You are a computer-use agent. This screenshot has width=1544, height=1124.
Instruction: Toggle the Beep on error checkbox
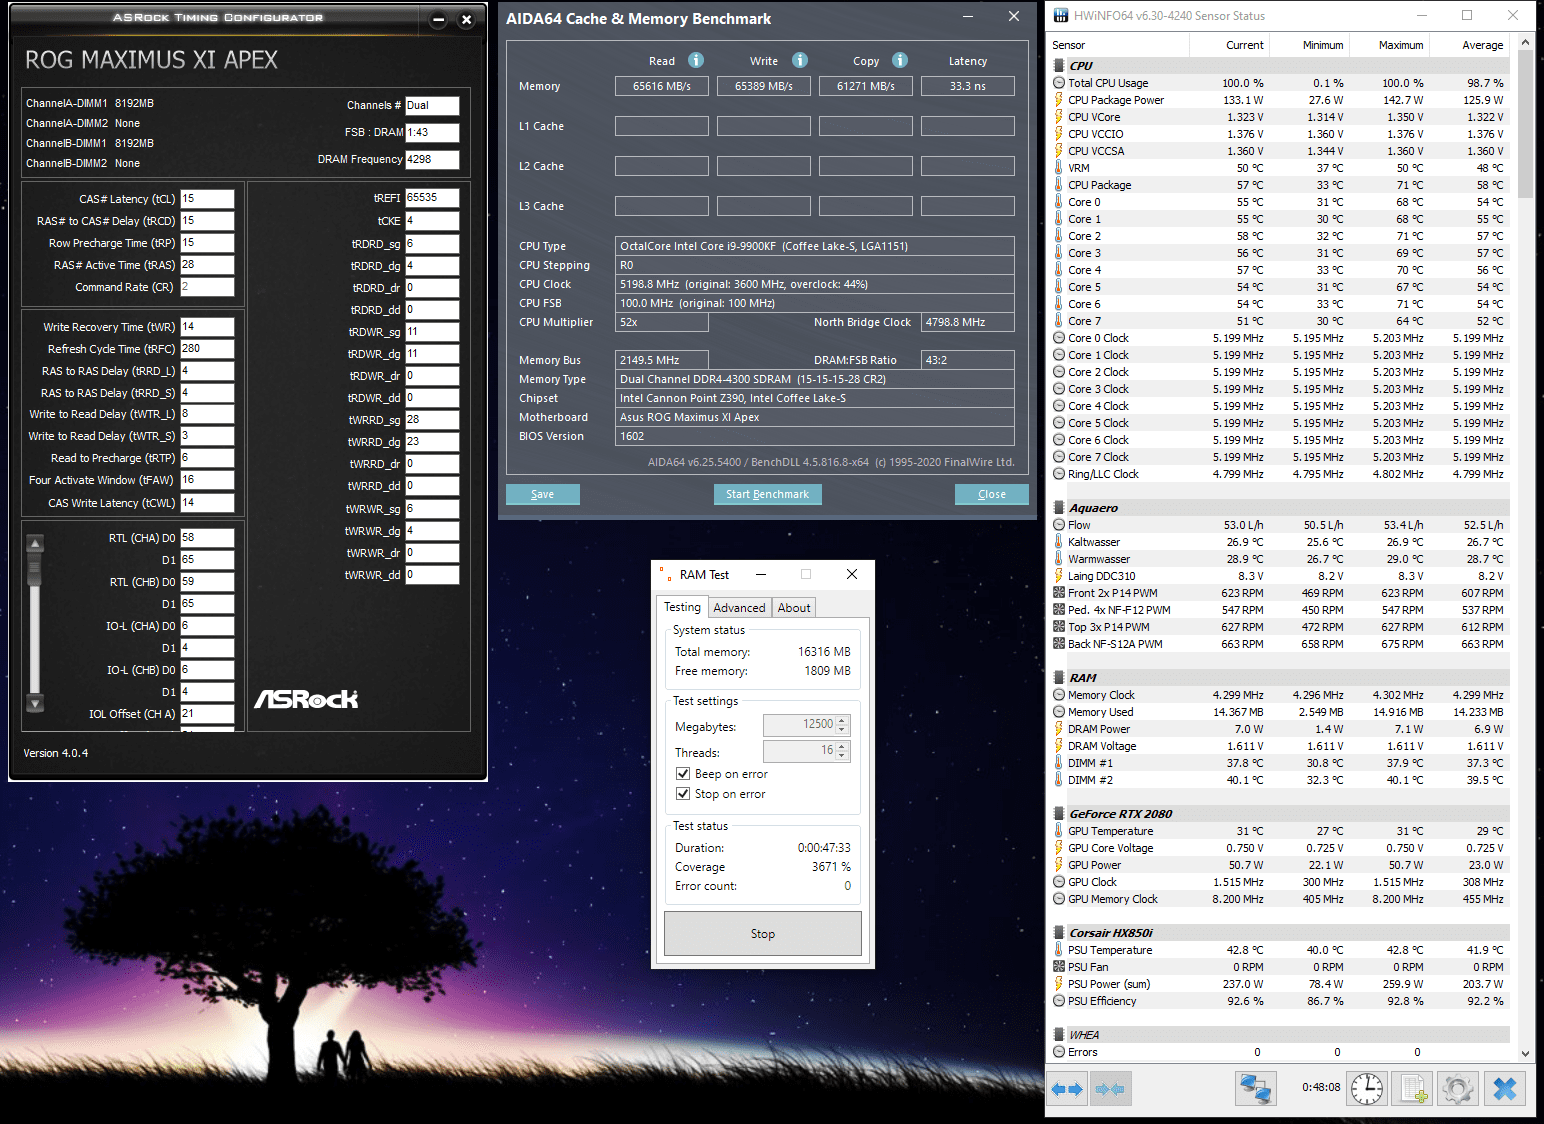[683, 774]
